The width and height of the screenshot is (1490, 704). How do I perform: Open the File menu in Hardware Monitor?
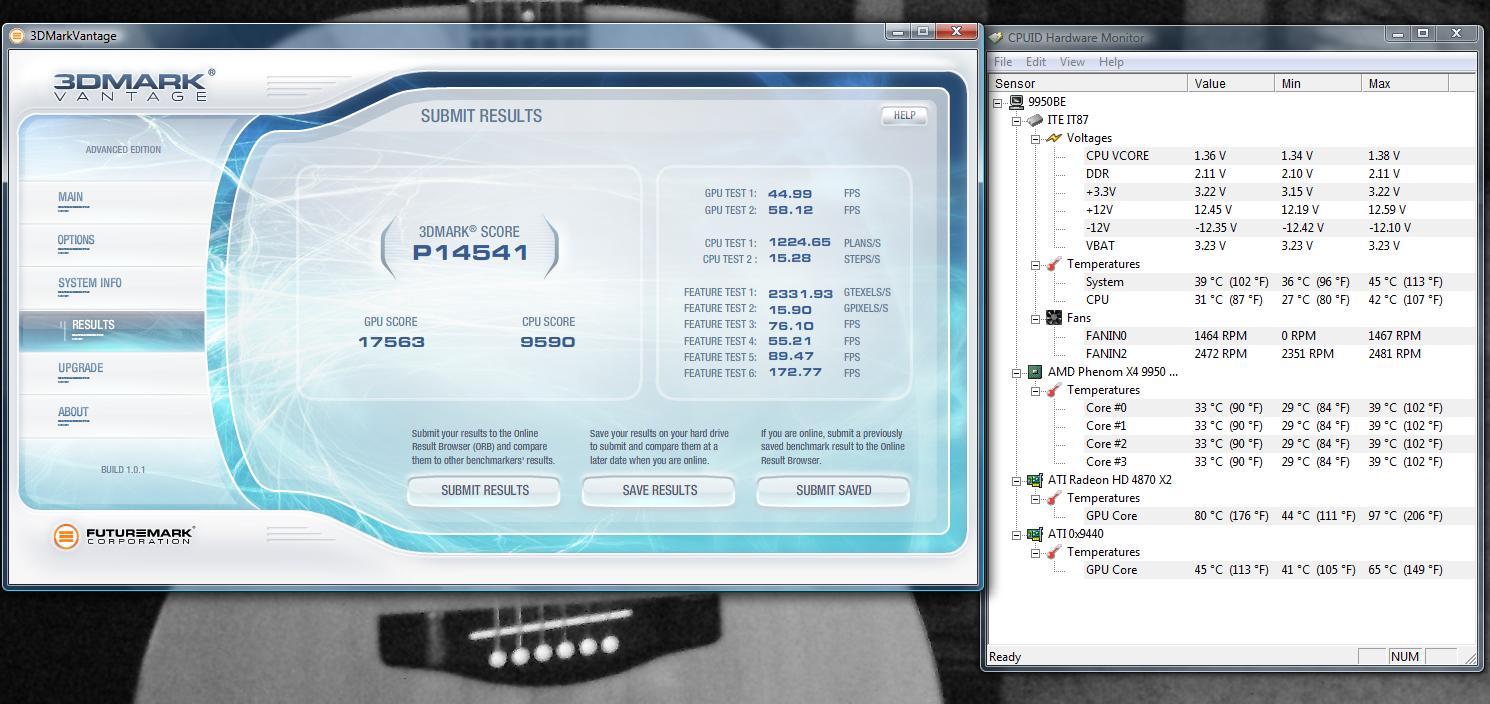(1003, 62)
